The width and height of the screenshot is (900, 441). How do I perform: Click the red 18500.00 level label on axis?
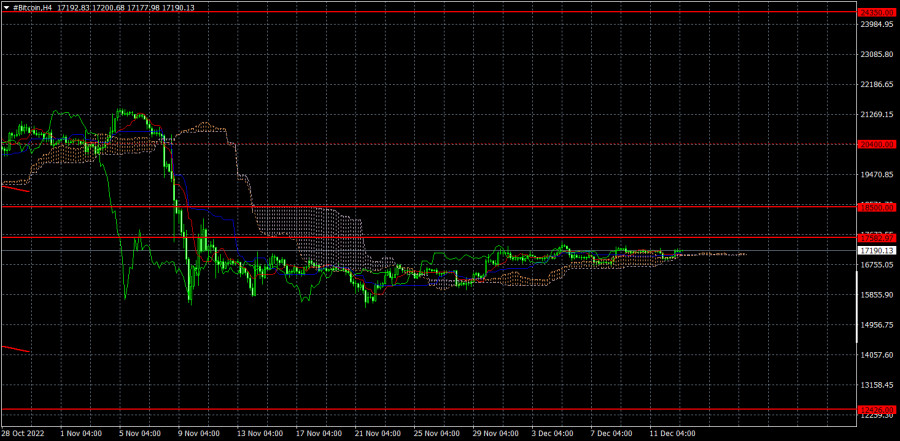(x=877, y=207)
